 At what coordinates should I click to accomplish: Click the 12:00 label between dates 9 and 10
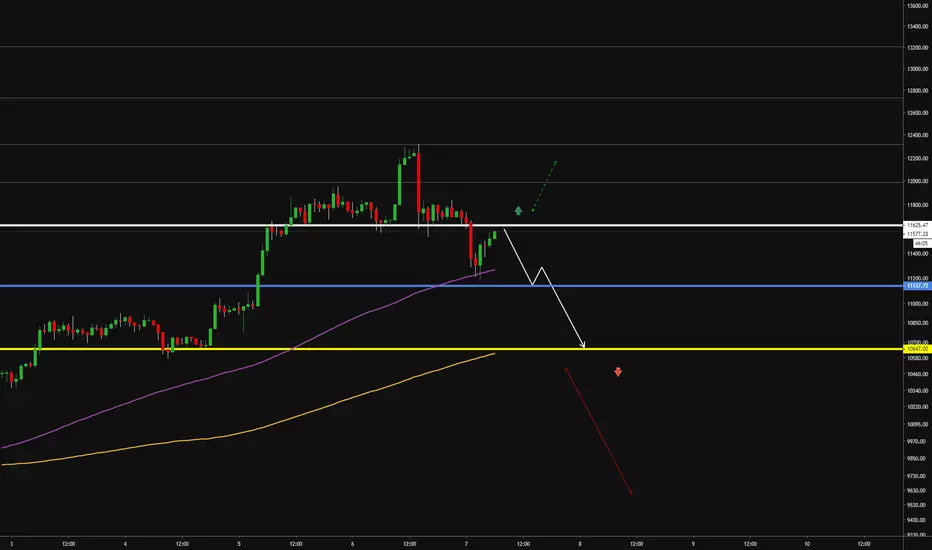(x=750, y=543)
